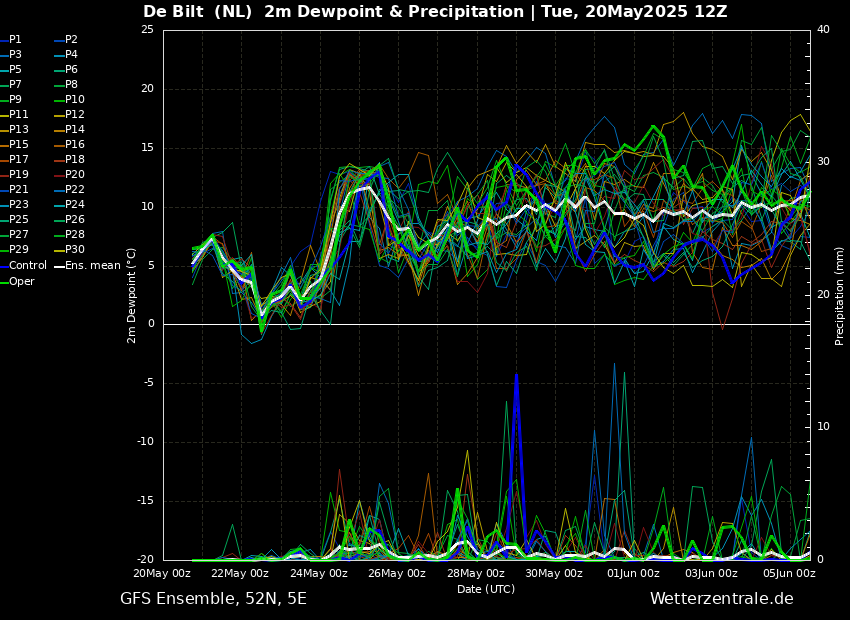This screenshot has height=620, width=850.
Task: Click the Control legend label
Action: point(27,266)
